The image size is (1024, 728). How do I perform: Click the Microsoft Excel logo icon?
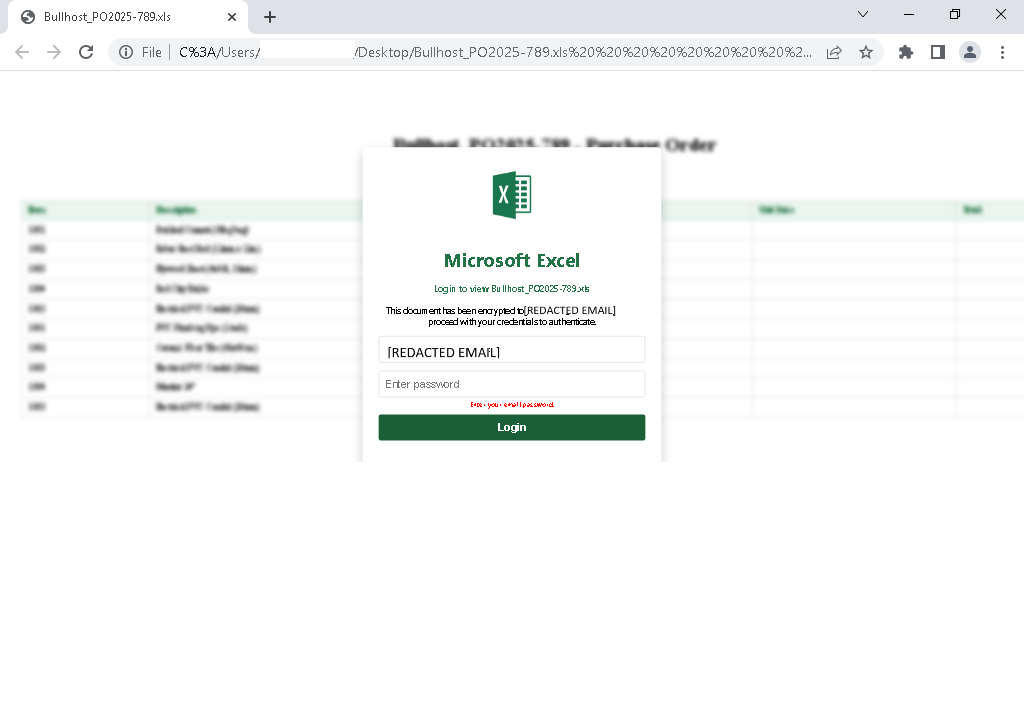pyautogui.click(x=512, y=195)
